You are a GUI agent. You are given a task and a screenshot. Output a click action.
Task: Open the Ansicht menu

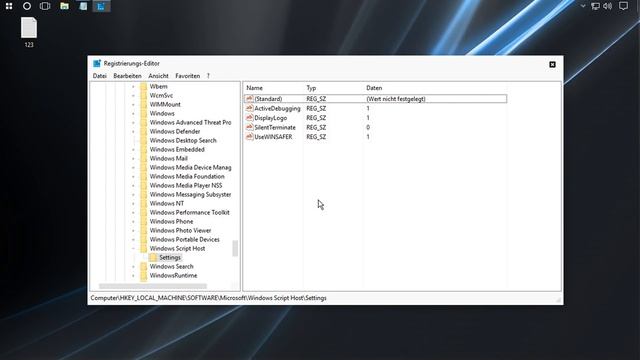pyautogui.click(x=158, y=76)
